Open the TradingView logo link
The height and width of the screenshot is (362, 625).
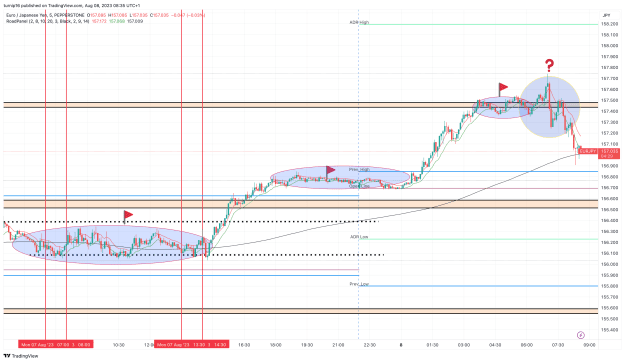21,356
